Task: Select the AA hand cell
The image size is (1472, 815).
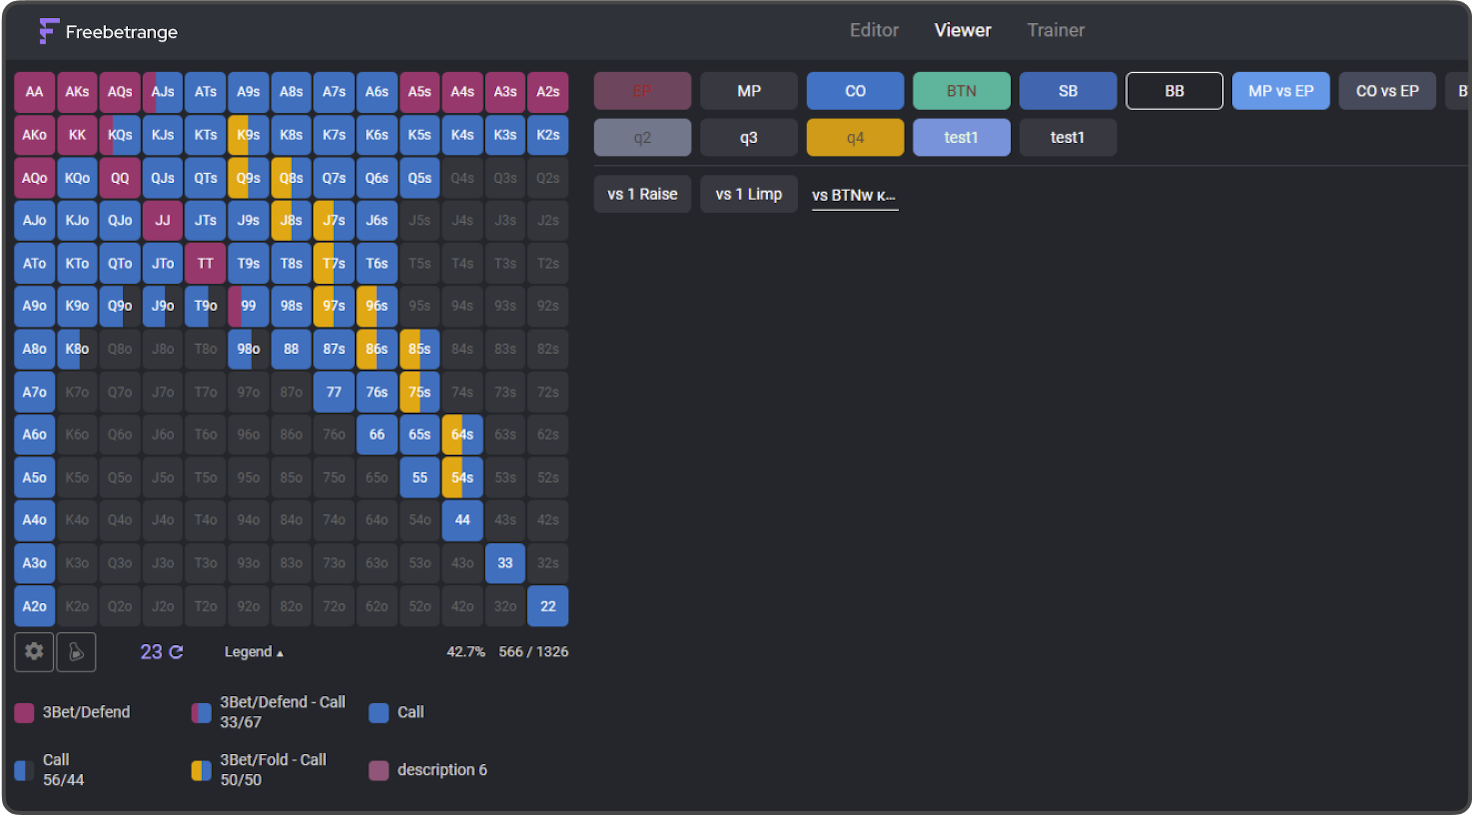Action: pos(34,91)
